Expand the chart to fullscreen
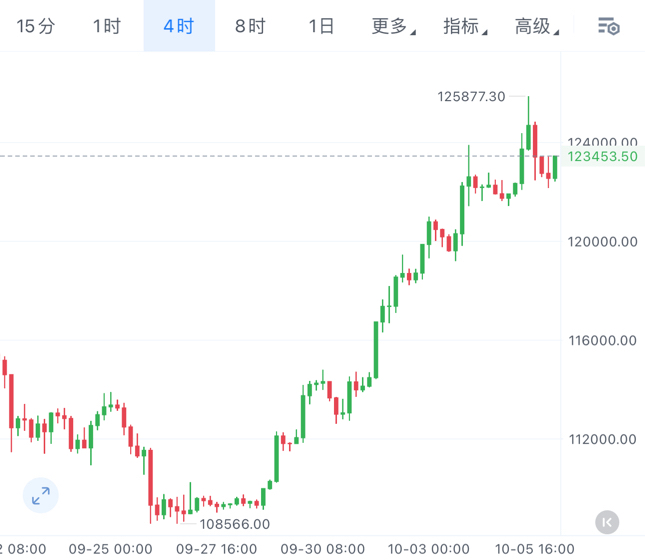The width and height of the screenshot is (645, 560). (x=41, y=494)
